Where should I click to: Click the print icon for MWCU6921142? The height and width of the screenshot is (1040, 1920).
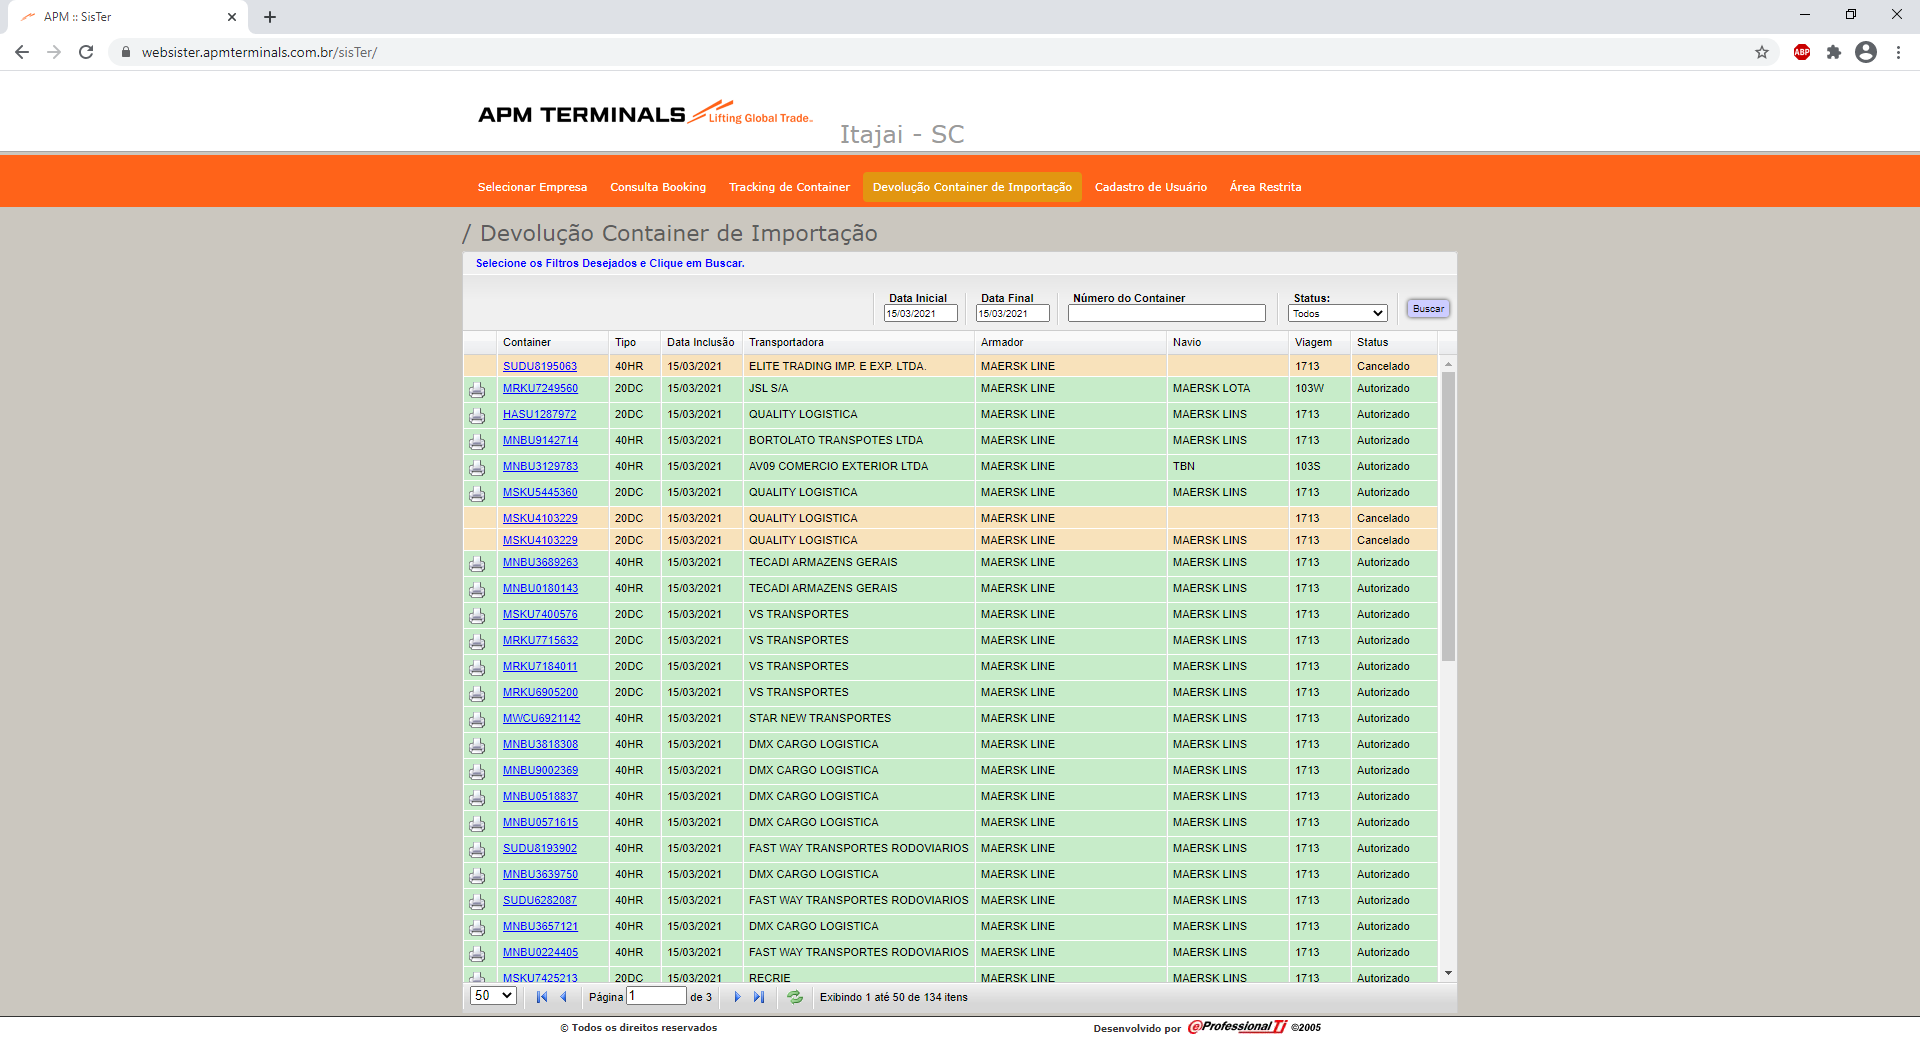[x=477, y=720]
